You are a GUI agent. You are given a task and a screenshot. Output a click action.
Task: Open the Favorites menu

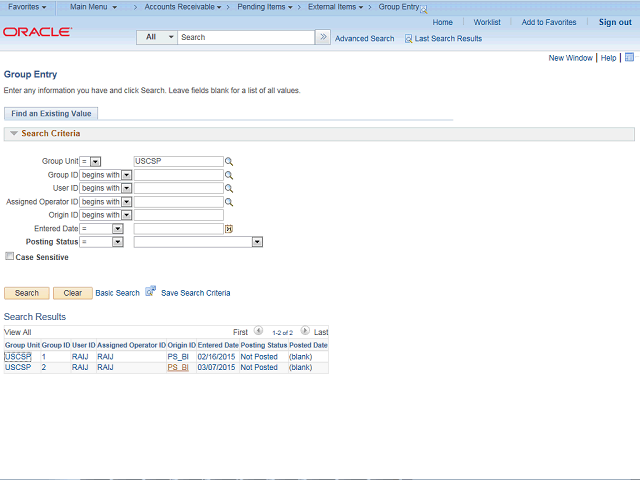[27, 7]
